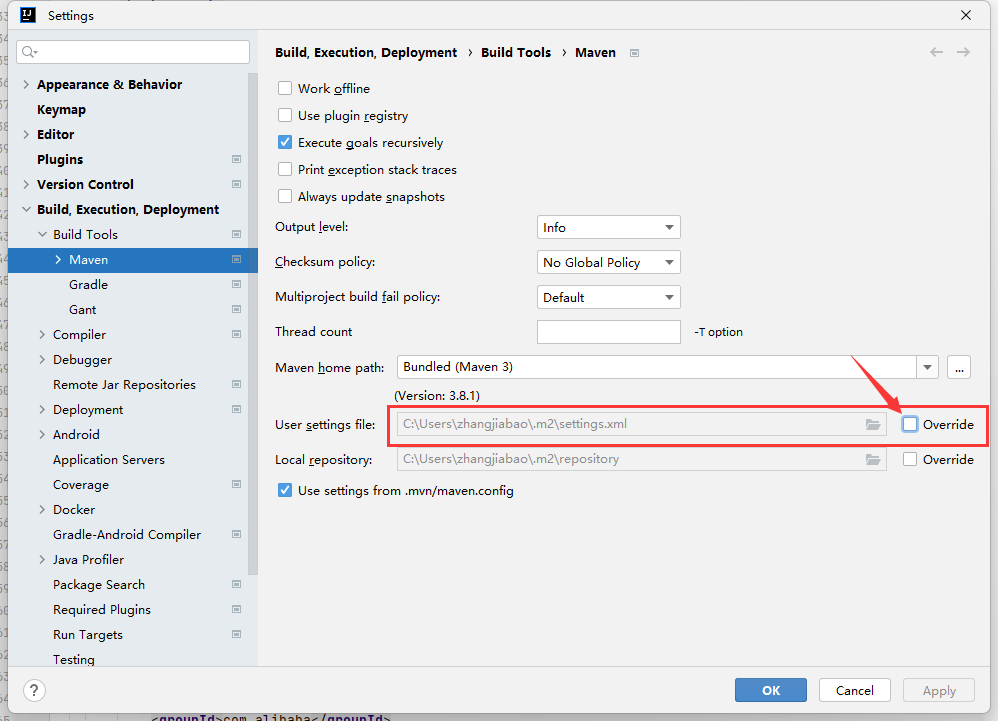Click the Apply button
The image size is (998, 721).
(x=939, y=690)
